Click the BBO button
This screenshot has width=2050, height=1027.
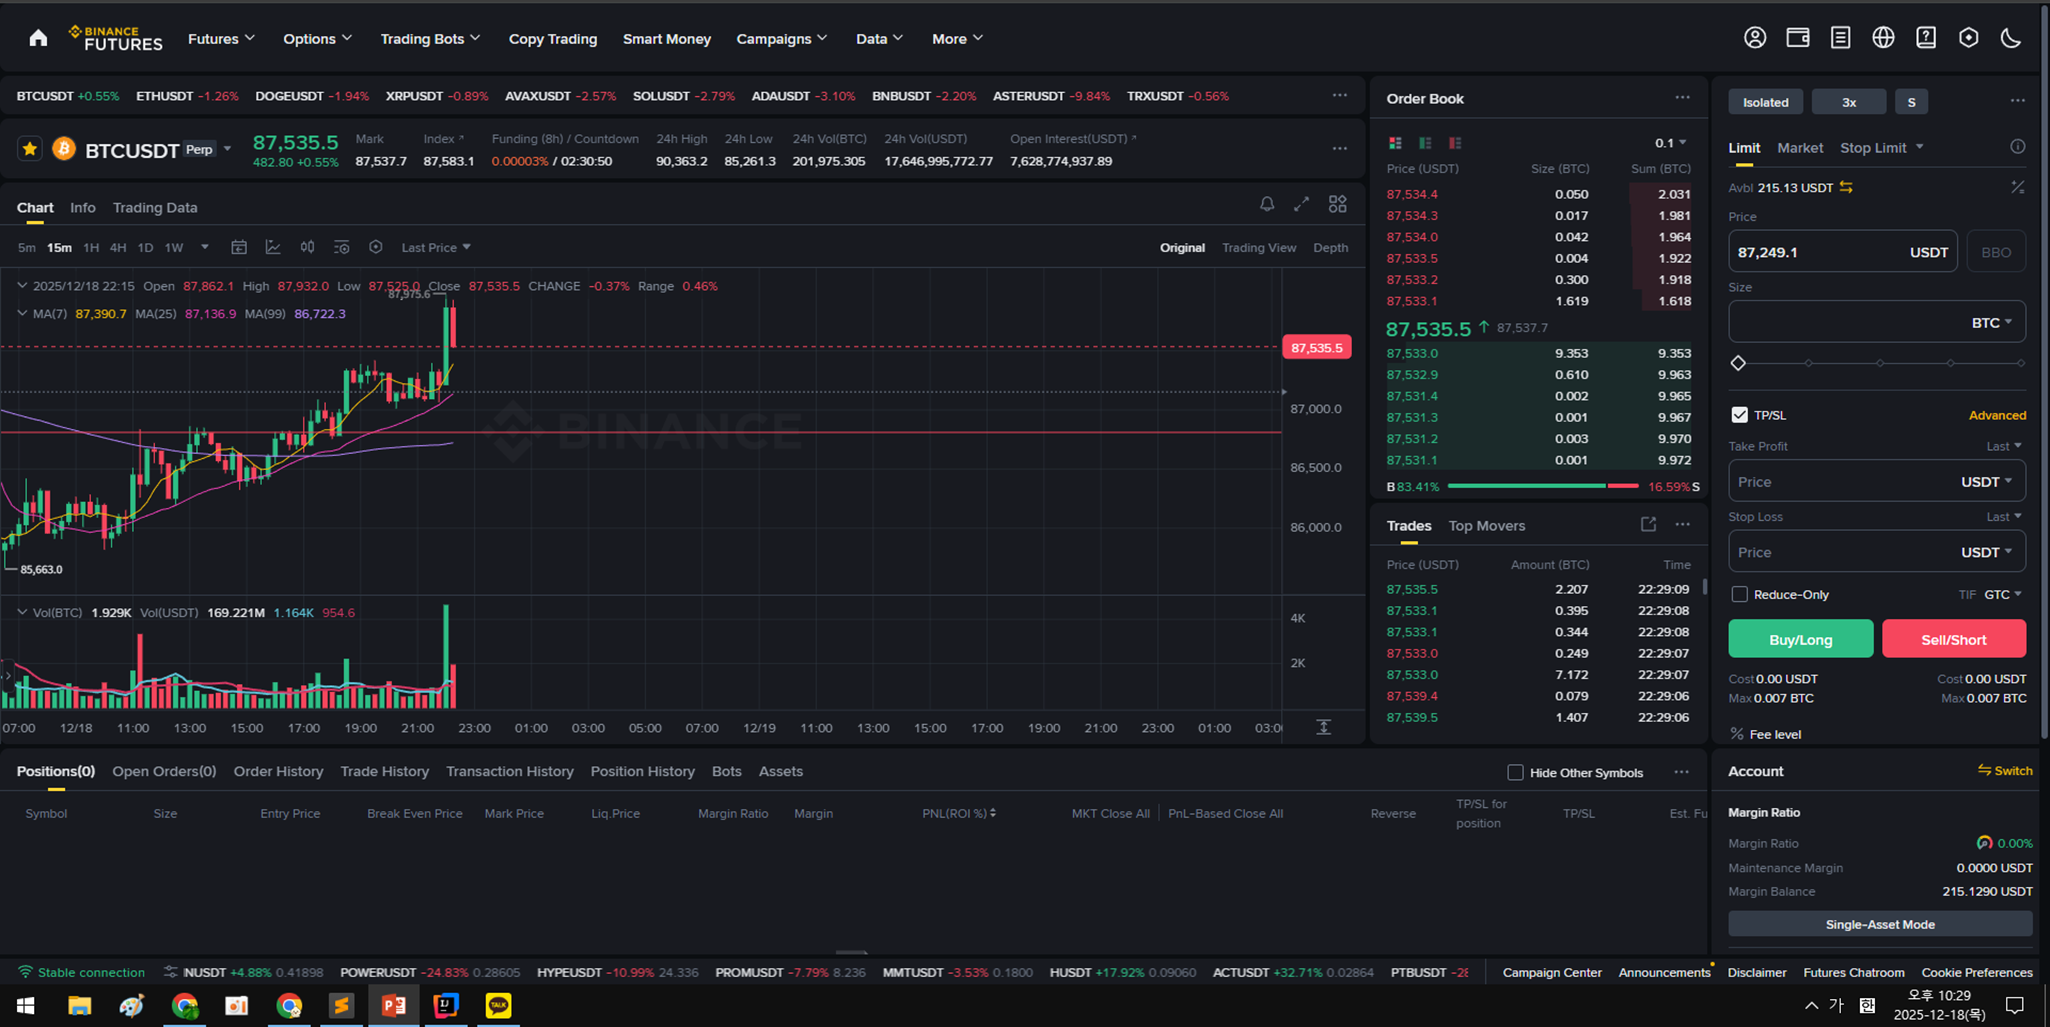click(1996, 252)
